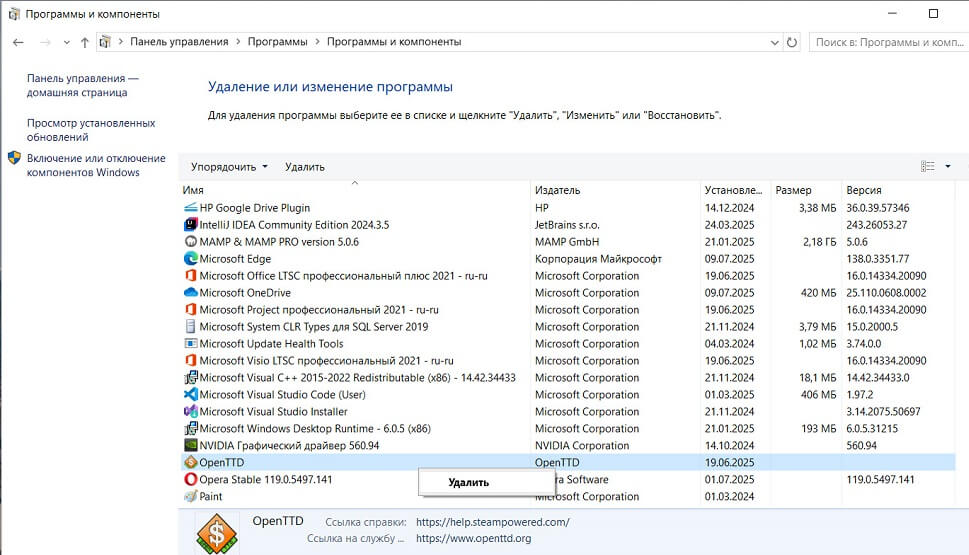Sort by the Размер column header
This screenshot has width=969, height=555.
(x=806, y=190)
